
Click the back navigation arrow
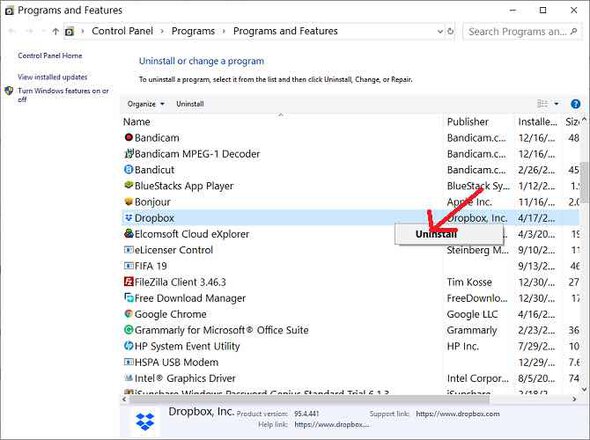tap(12, 31)
